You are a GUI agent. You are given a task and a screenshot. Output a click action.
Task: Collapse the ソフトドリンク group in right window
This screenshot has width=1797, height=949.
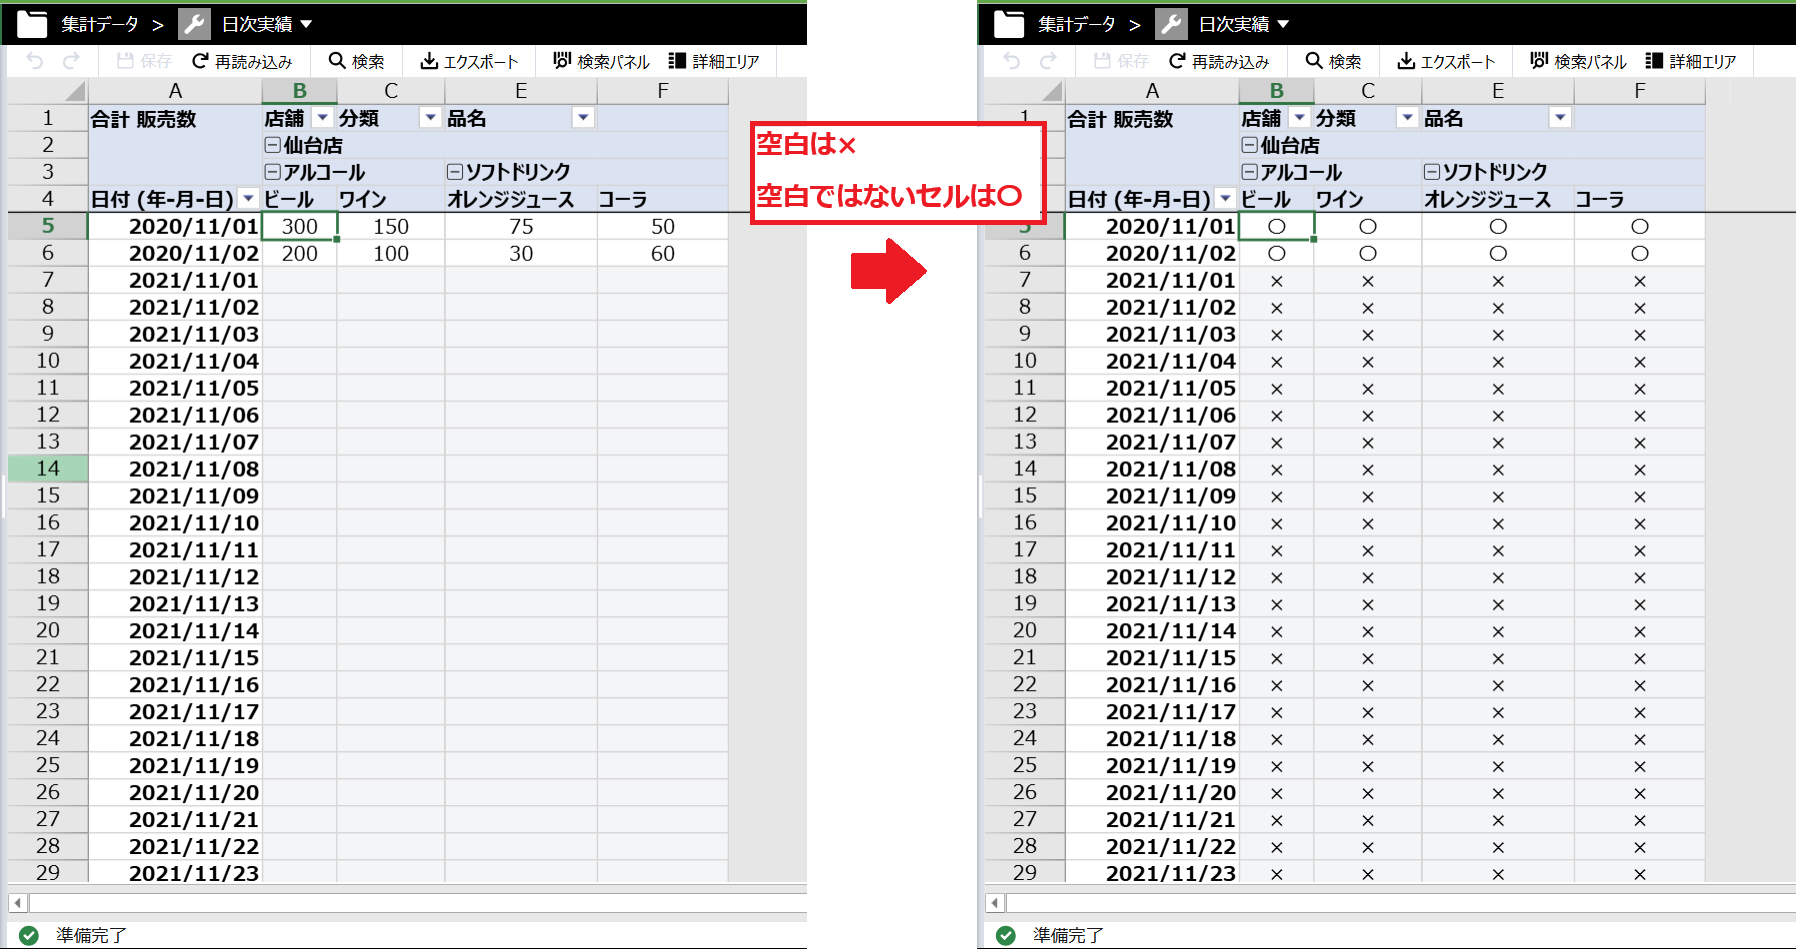click(1431, 172)
